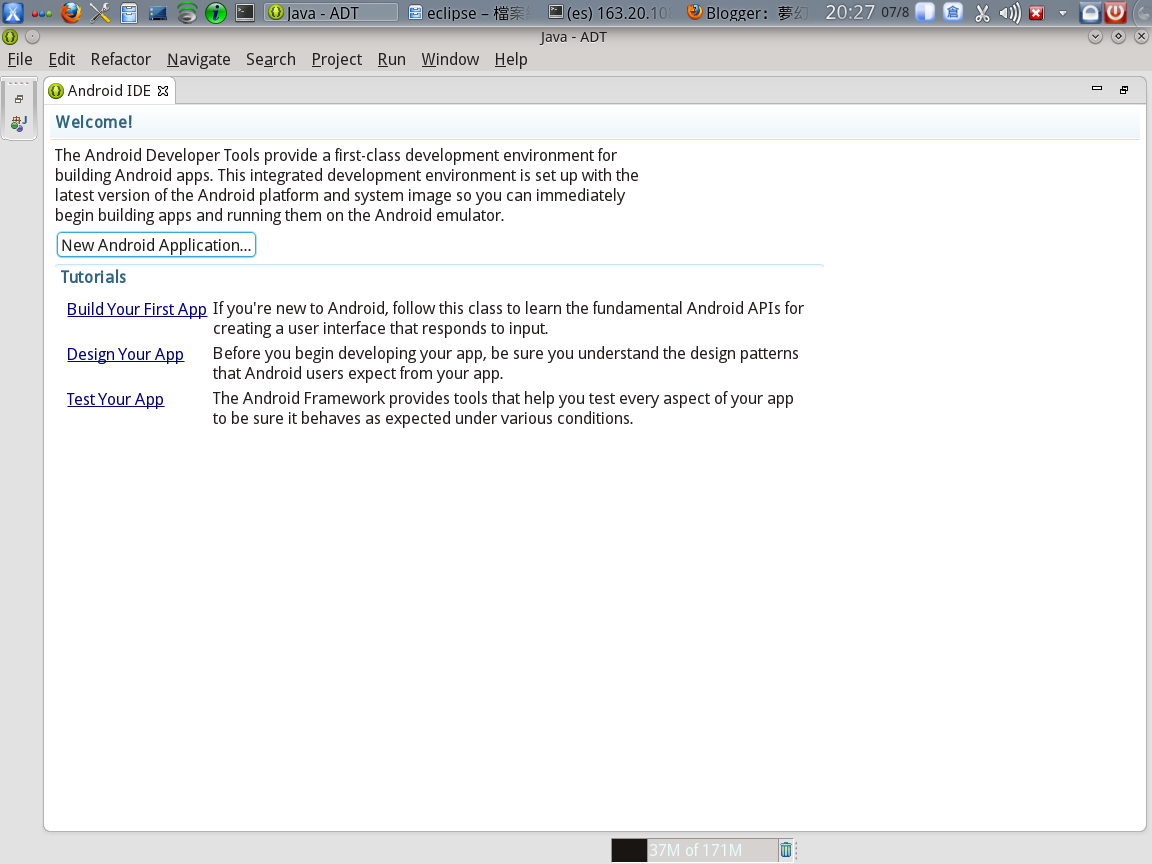The width and height of the screenshot is (1152, 864).
Task: Open the Help menu
Action: [x=511, y=60]
